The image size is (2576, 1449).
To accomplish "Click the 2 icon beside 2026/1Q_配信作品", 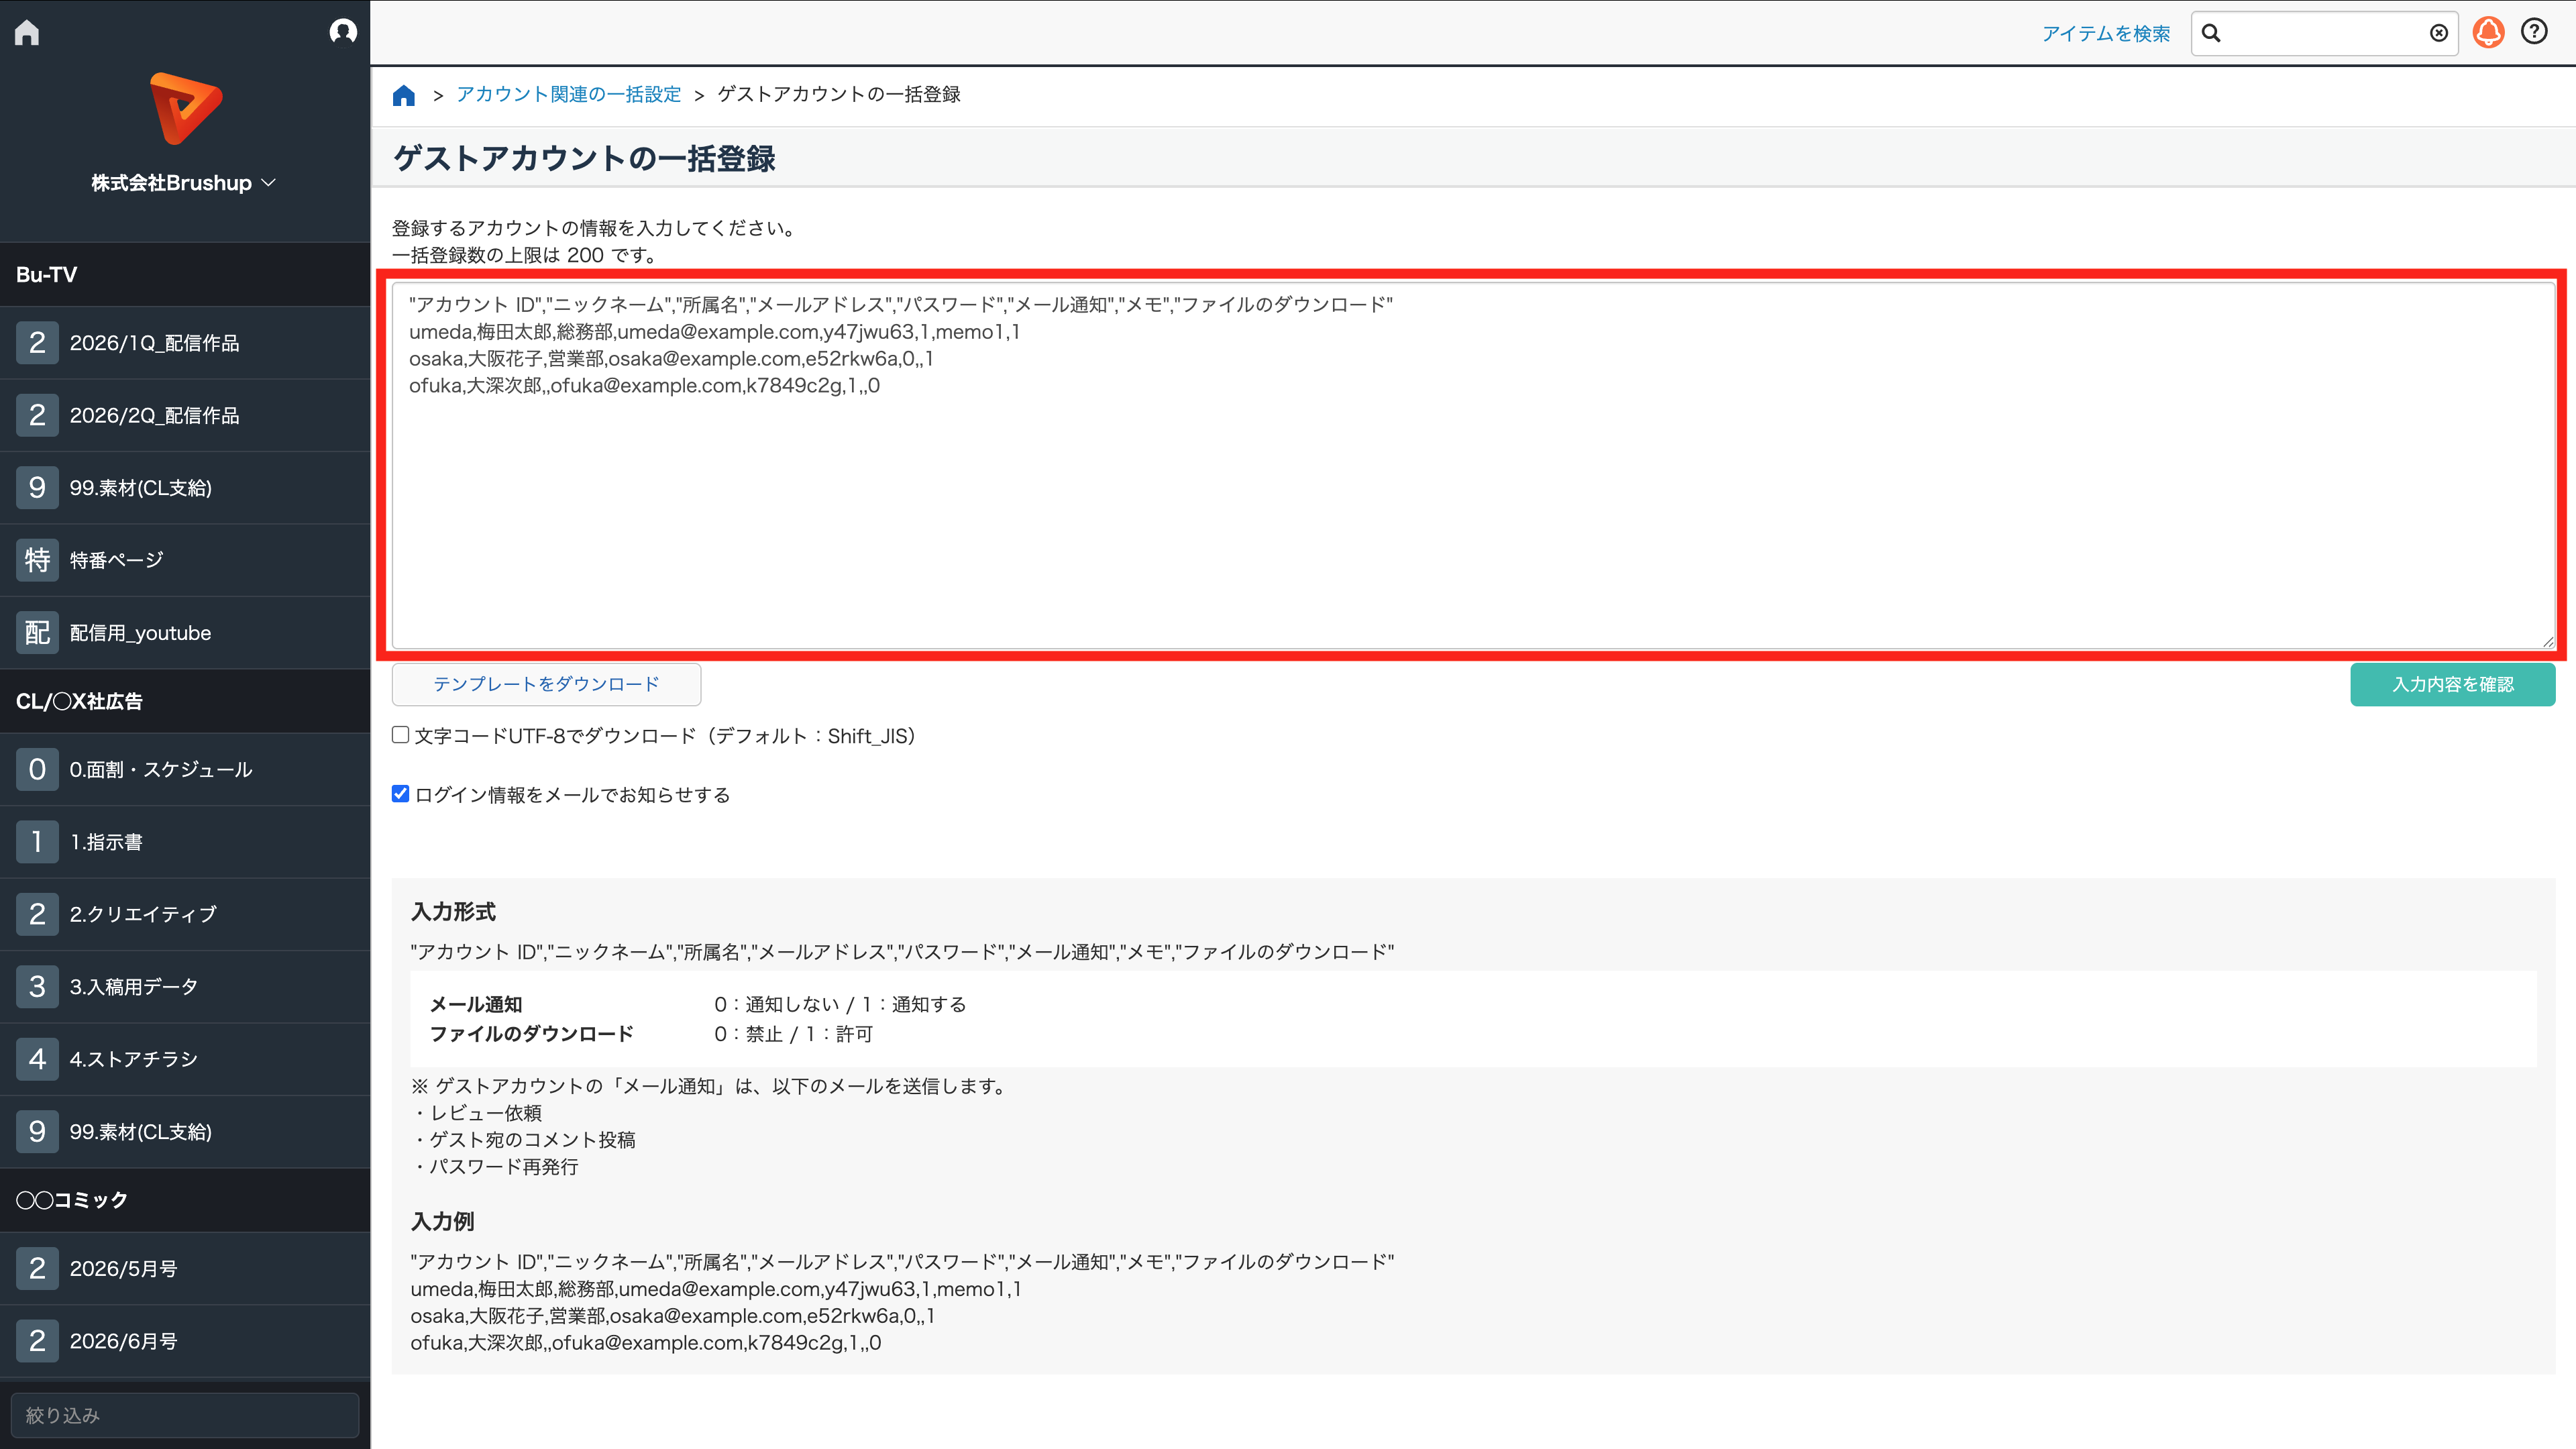I will click(x=37, y=343).
